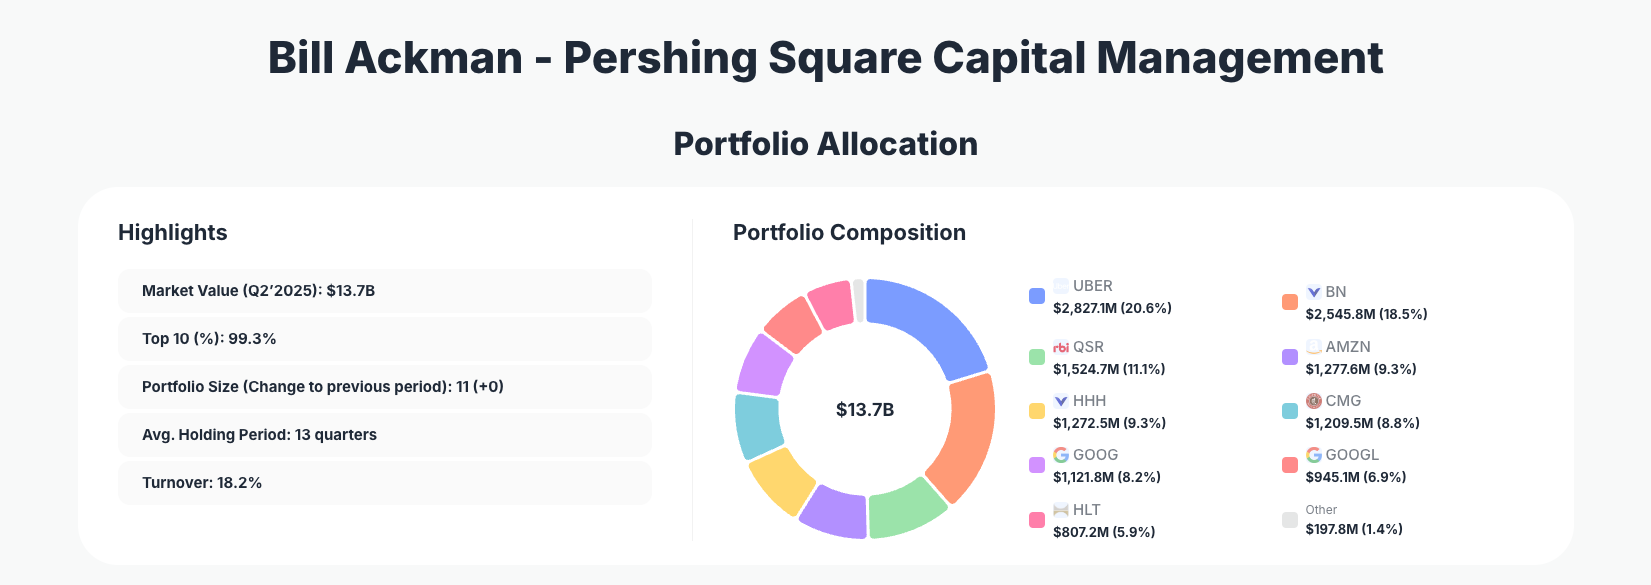Select the orange BN legend swatch
This screenshot has width=1651, height=585.
click(1290, 302)
